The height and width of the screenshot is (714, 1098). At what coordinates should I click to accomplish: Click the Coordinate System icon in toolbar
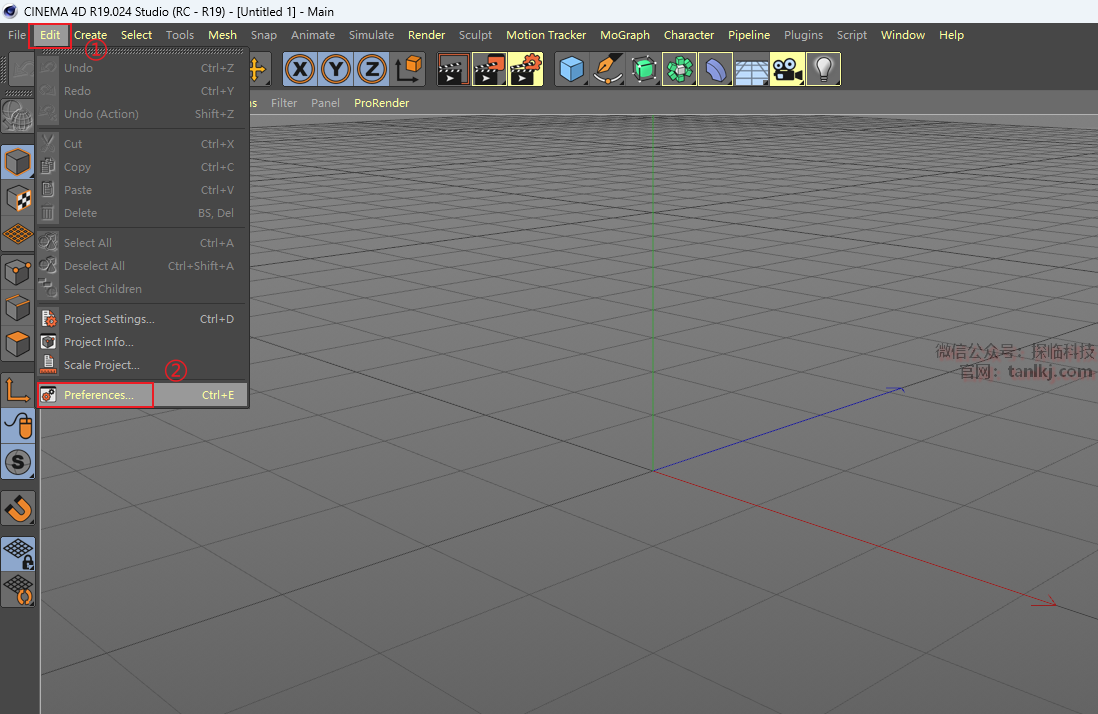409,69
